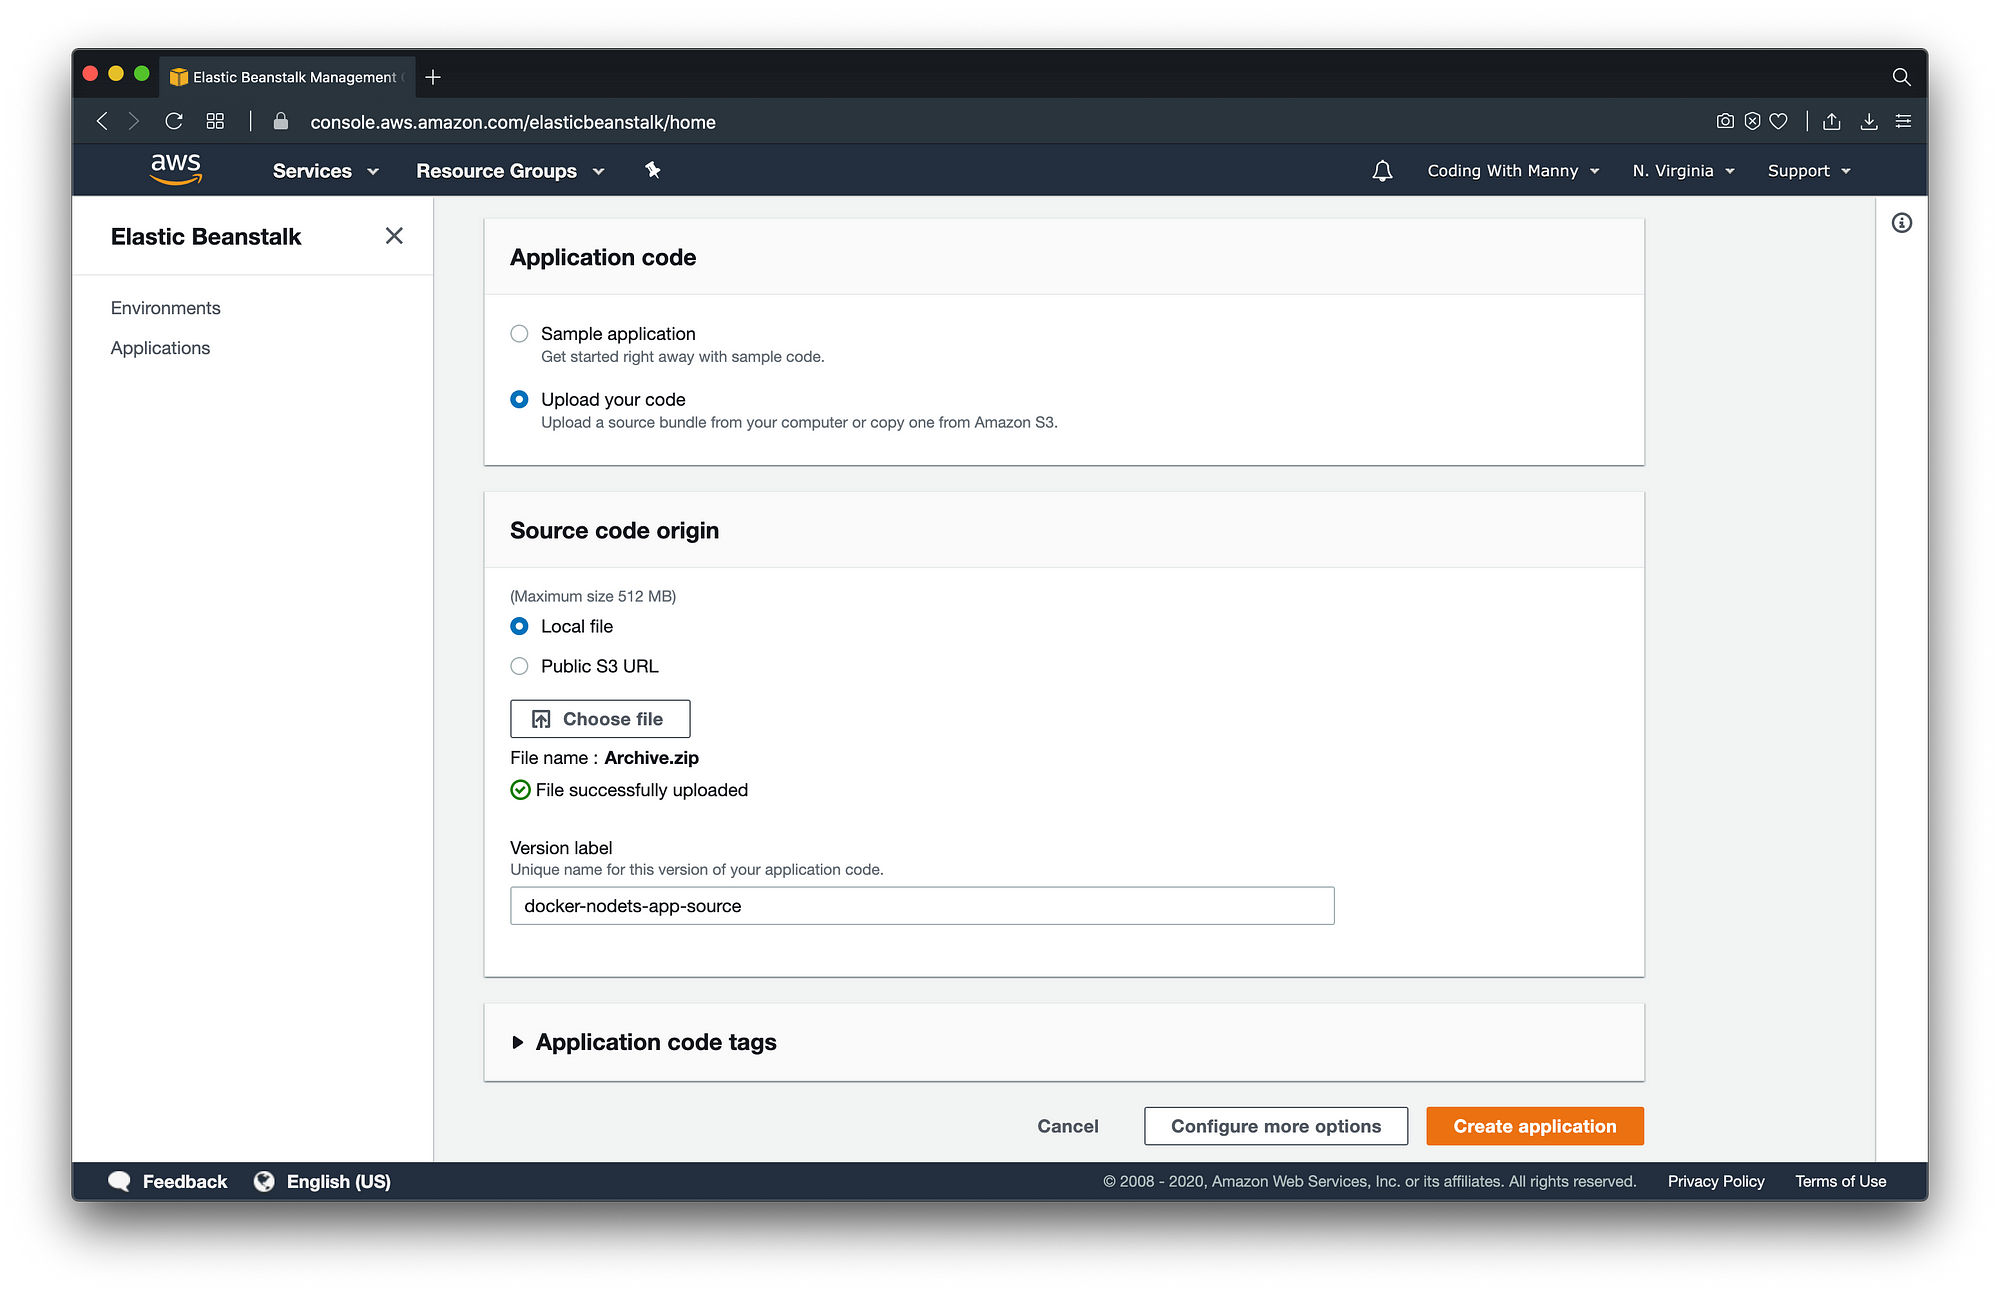Click the Cancel button
The height and width of the screenshot is (1296, 2000).
pos(1067,1126)
